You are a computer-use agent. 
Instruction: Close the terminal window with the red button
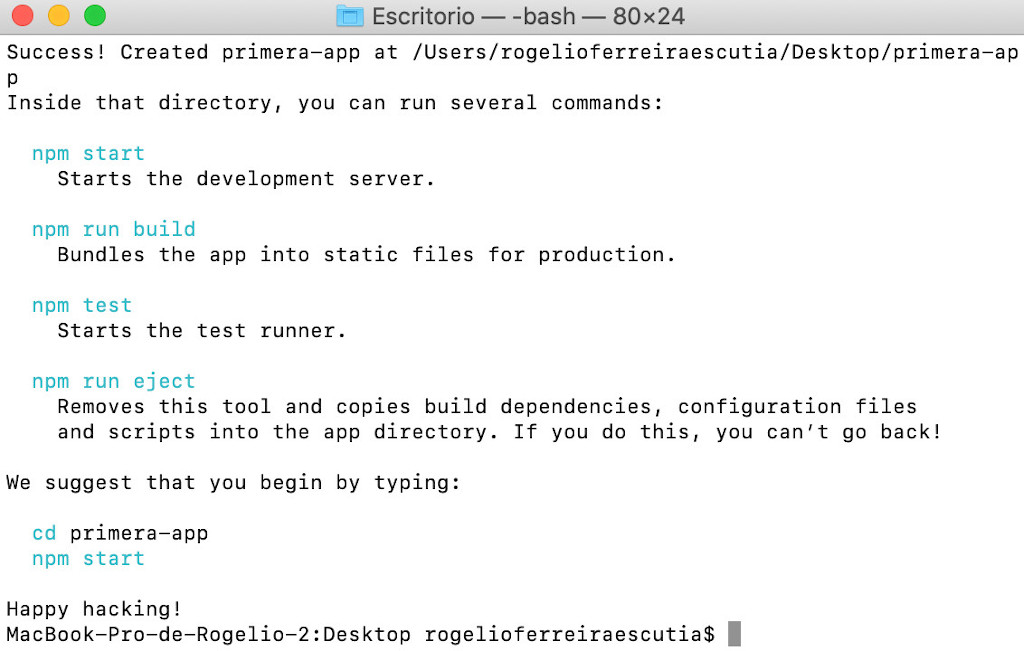pos(24,16)
